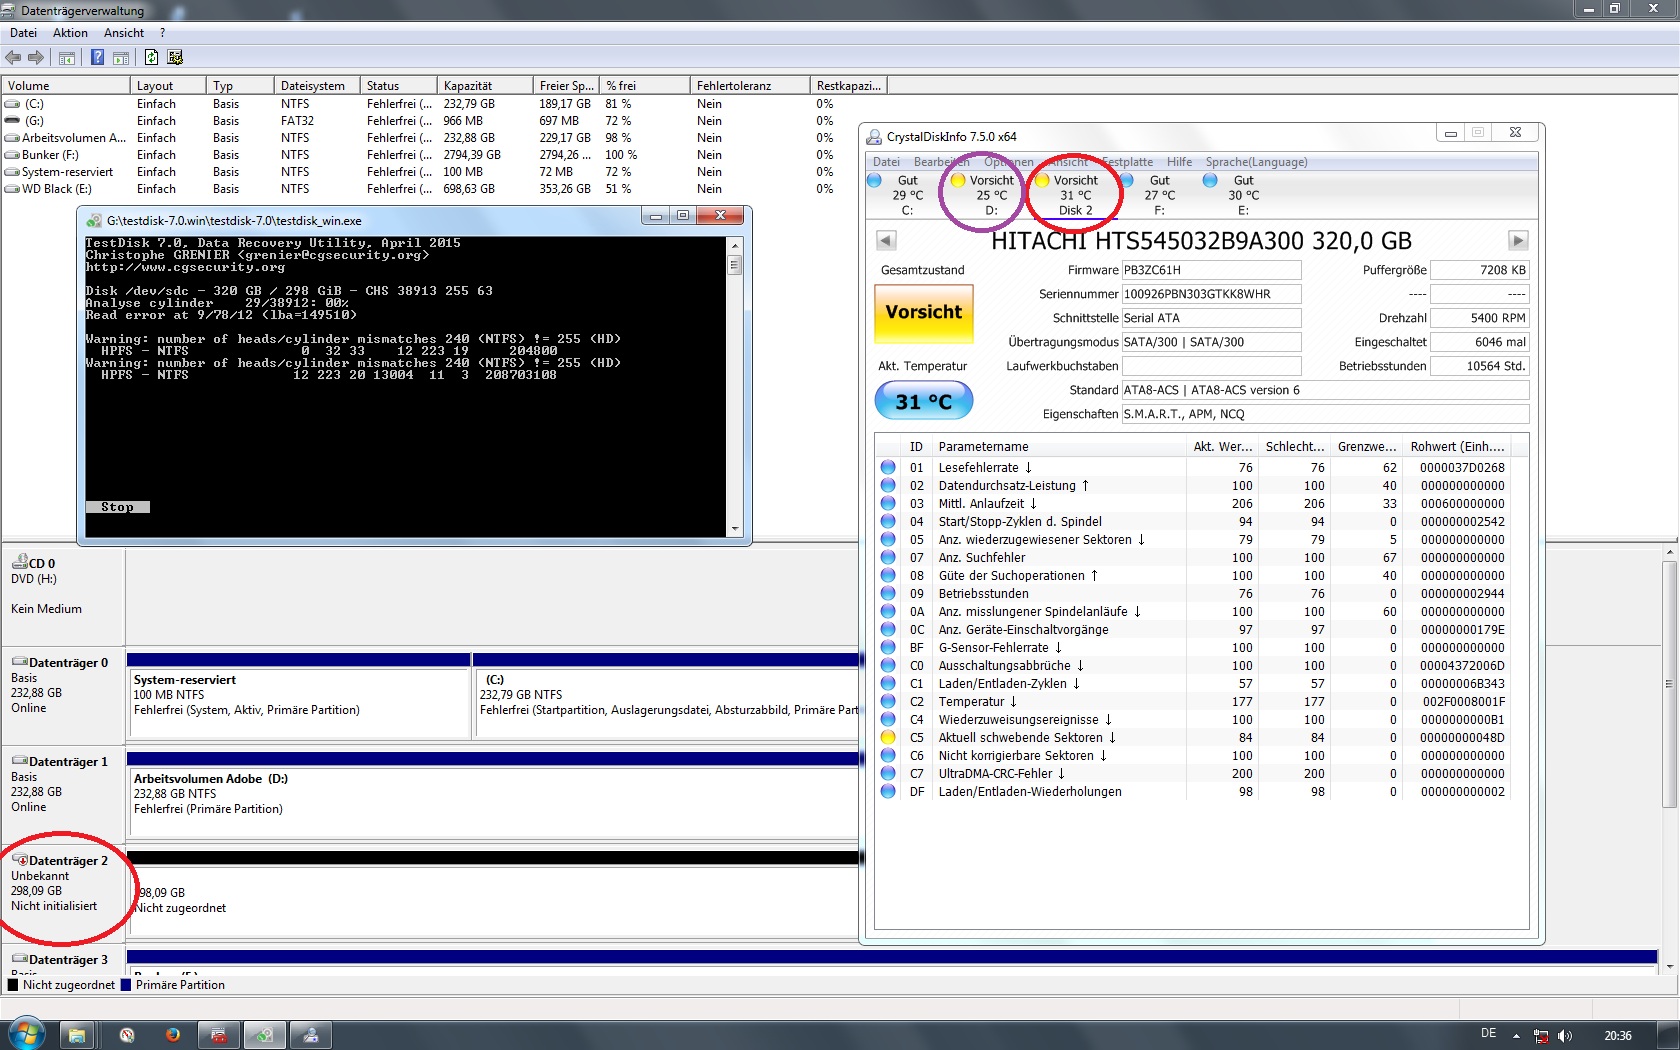The image size is (1680, 1050).
Task: Select the (G:) removable drive icon in volume list
Action: (x=12, y=121)
